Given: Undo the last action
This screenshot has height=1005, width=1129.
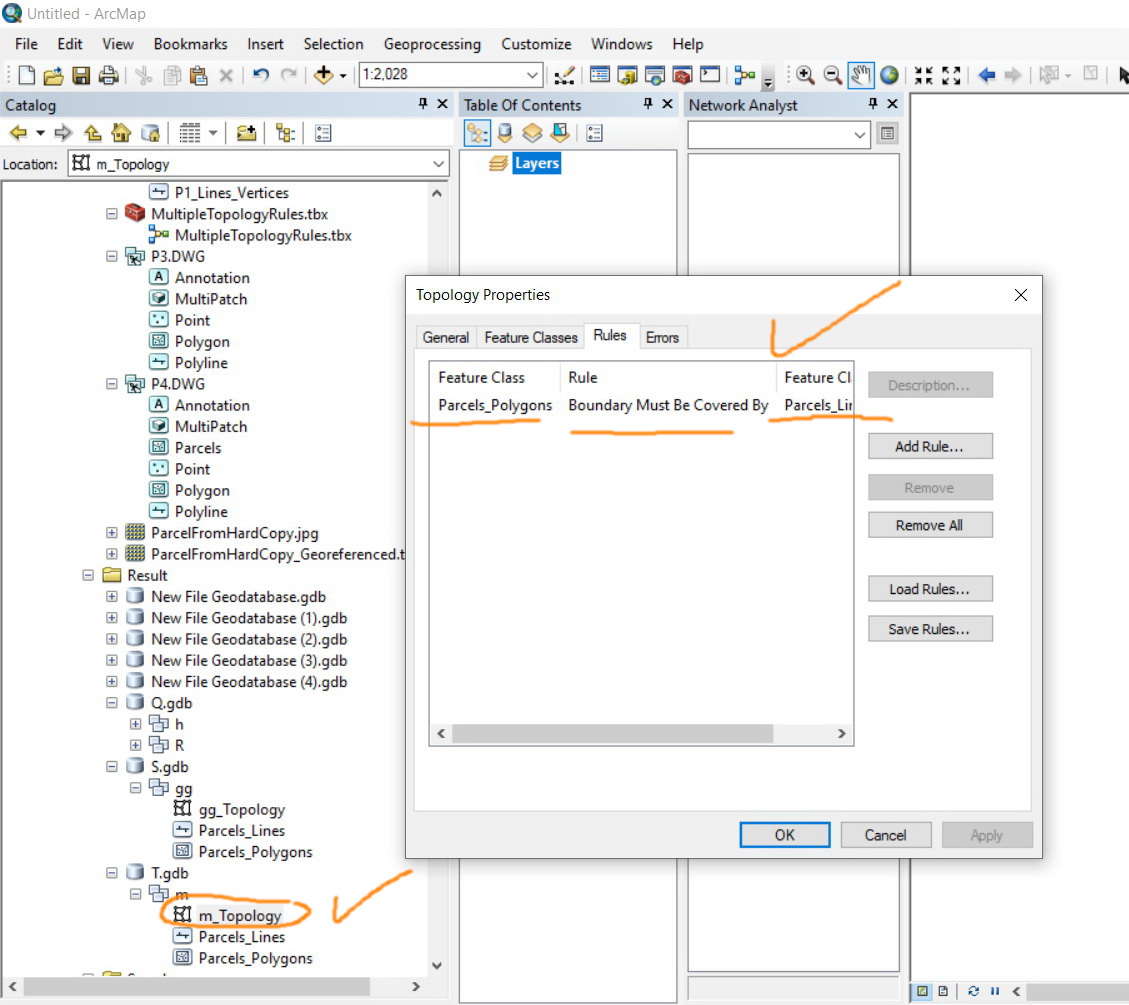Looking at the screenshot, I should click(x=261, y=75).
